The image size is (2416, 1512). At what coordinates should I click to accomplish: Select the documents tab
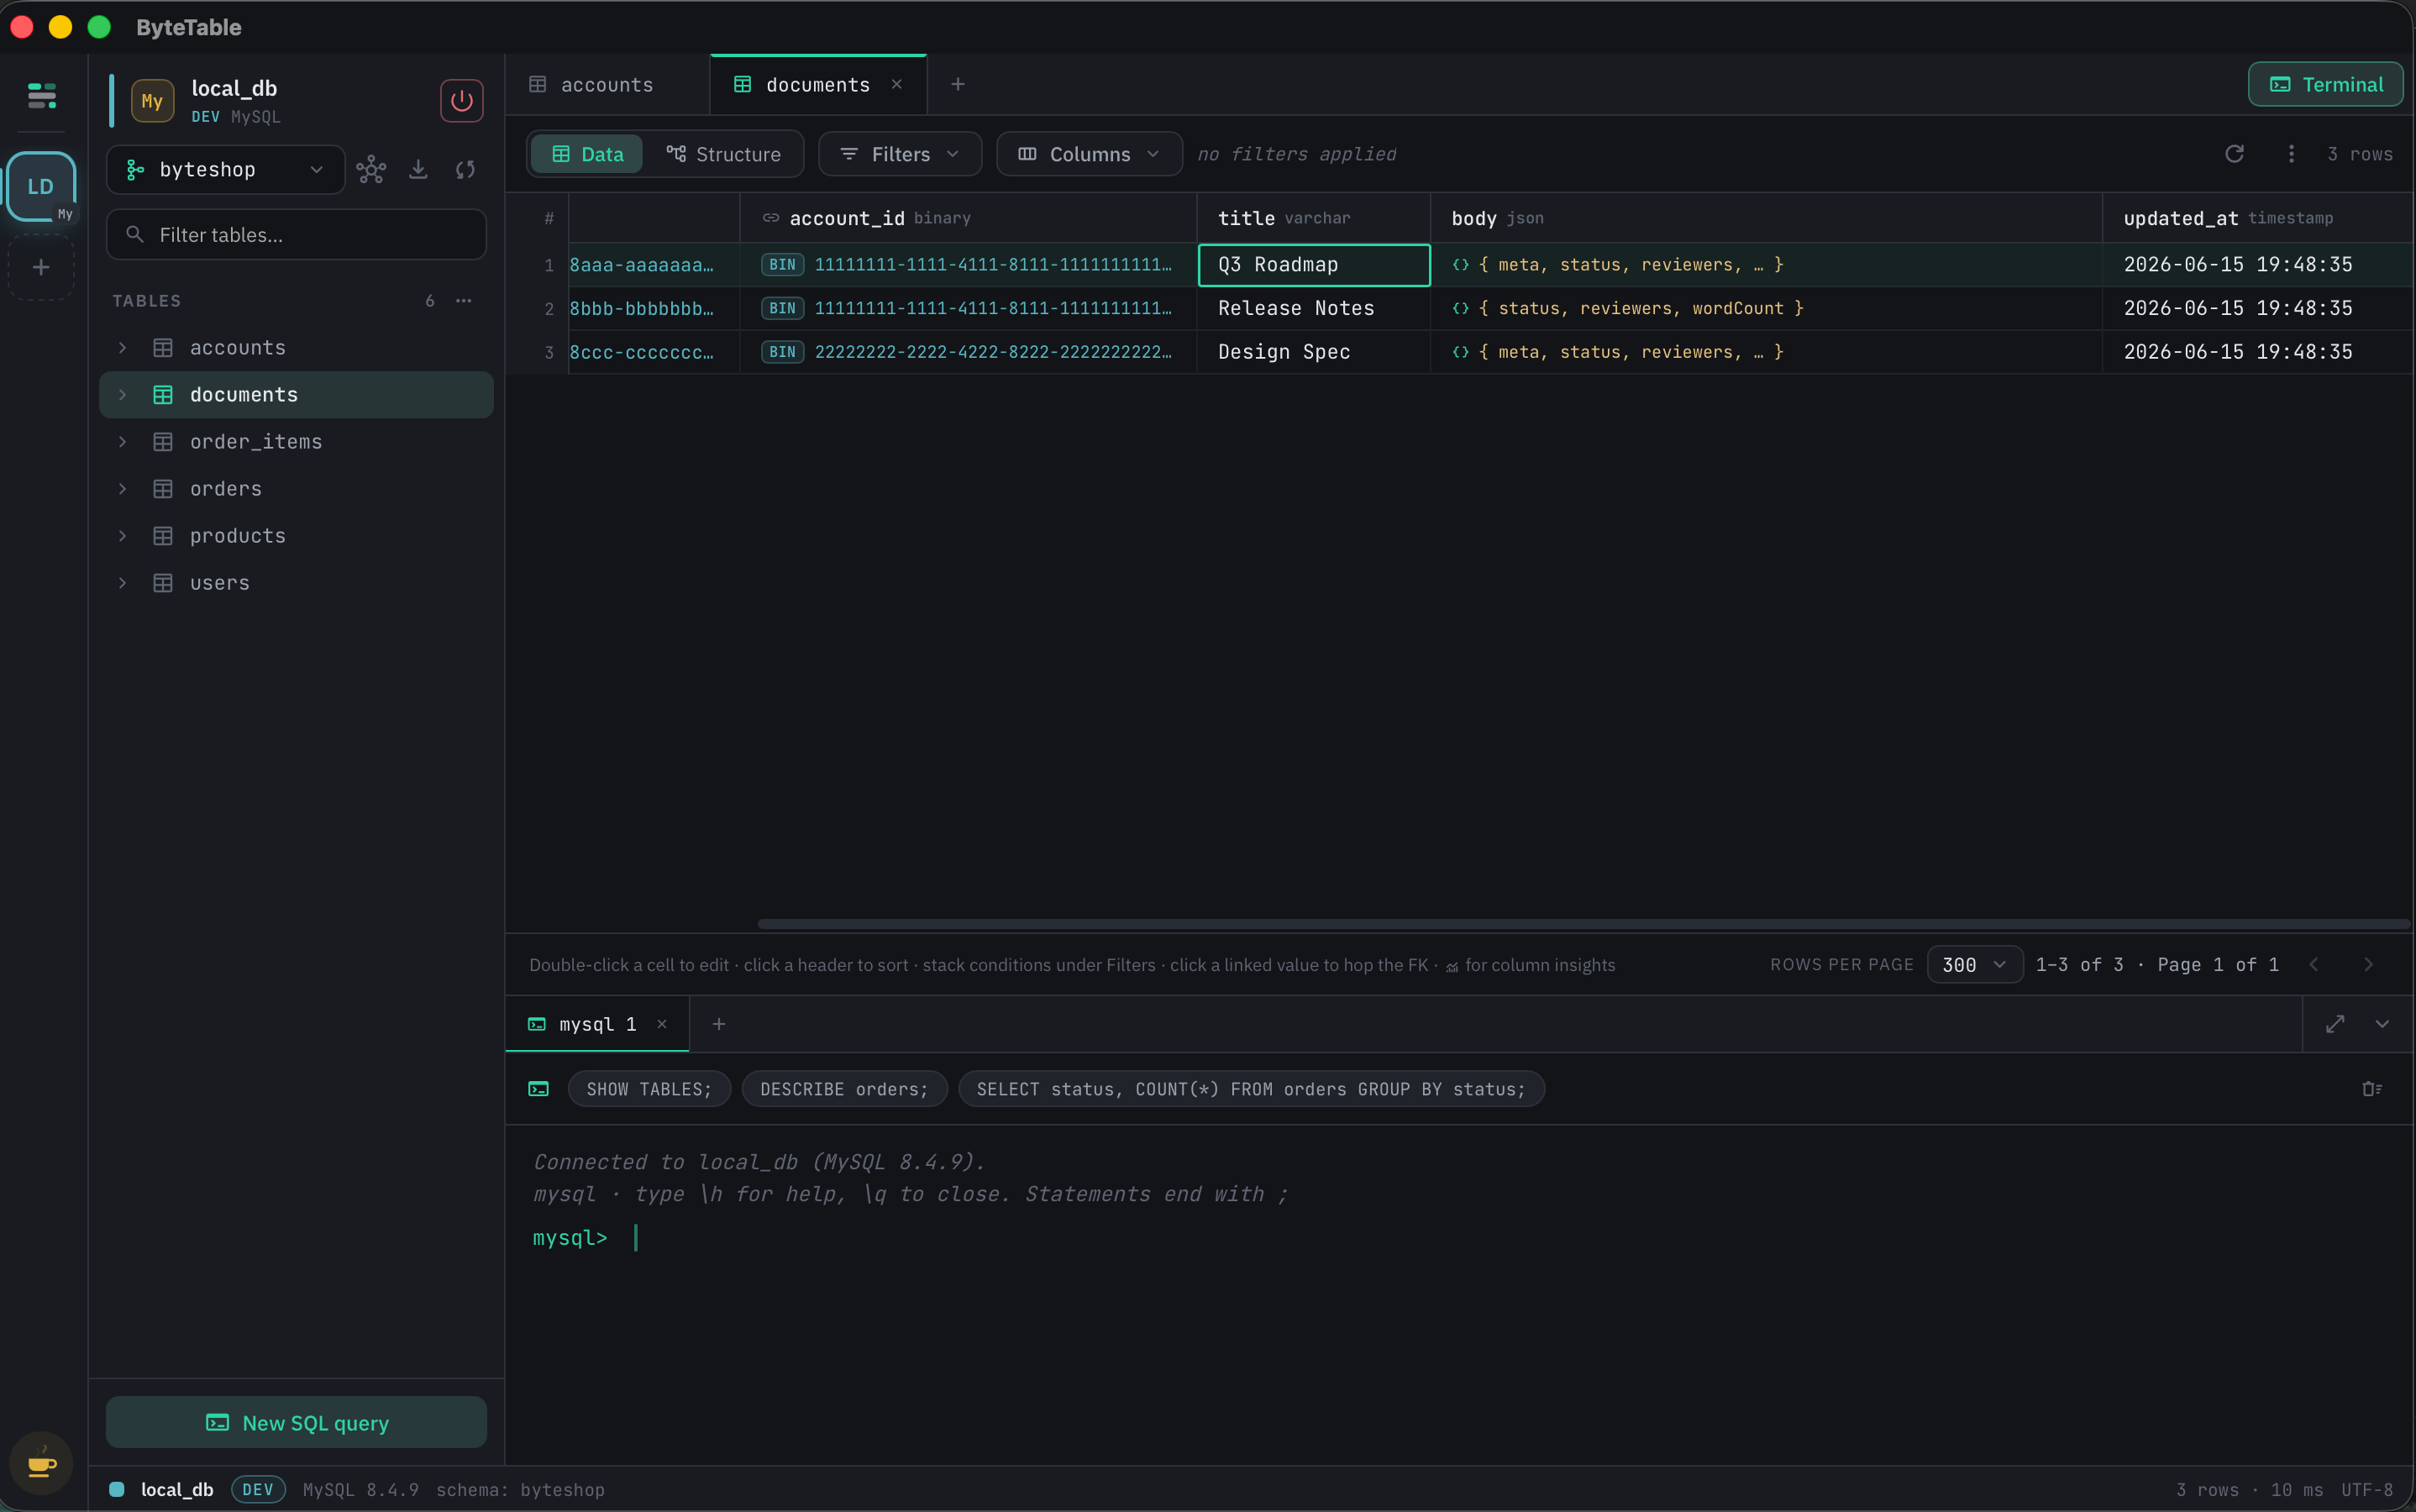tap(817, 85)
